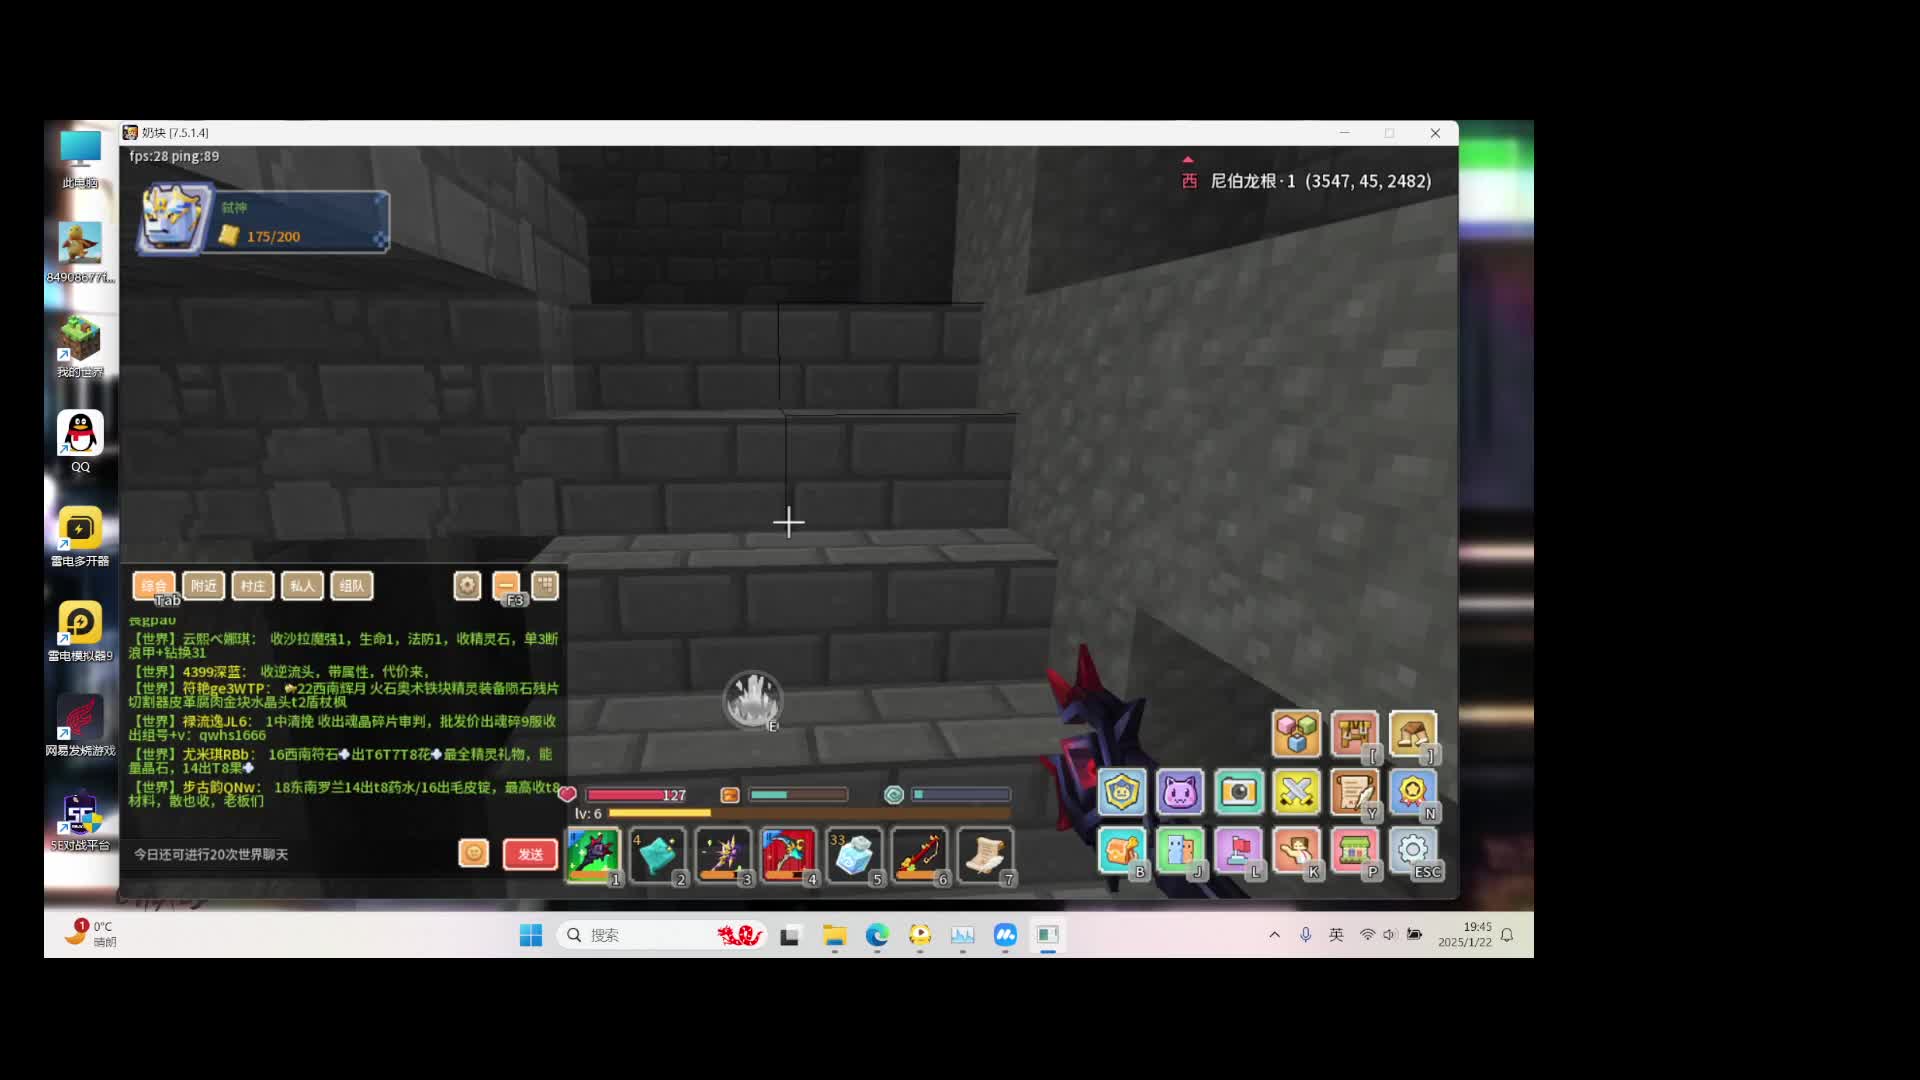The height and width of the screenshot is (1080, 1920).
Task: Click the crossed swords battle icon
Action: (1296, 793)
